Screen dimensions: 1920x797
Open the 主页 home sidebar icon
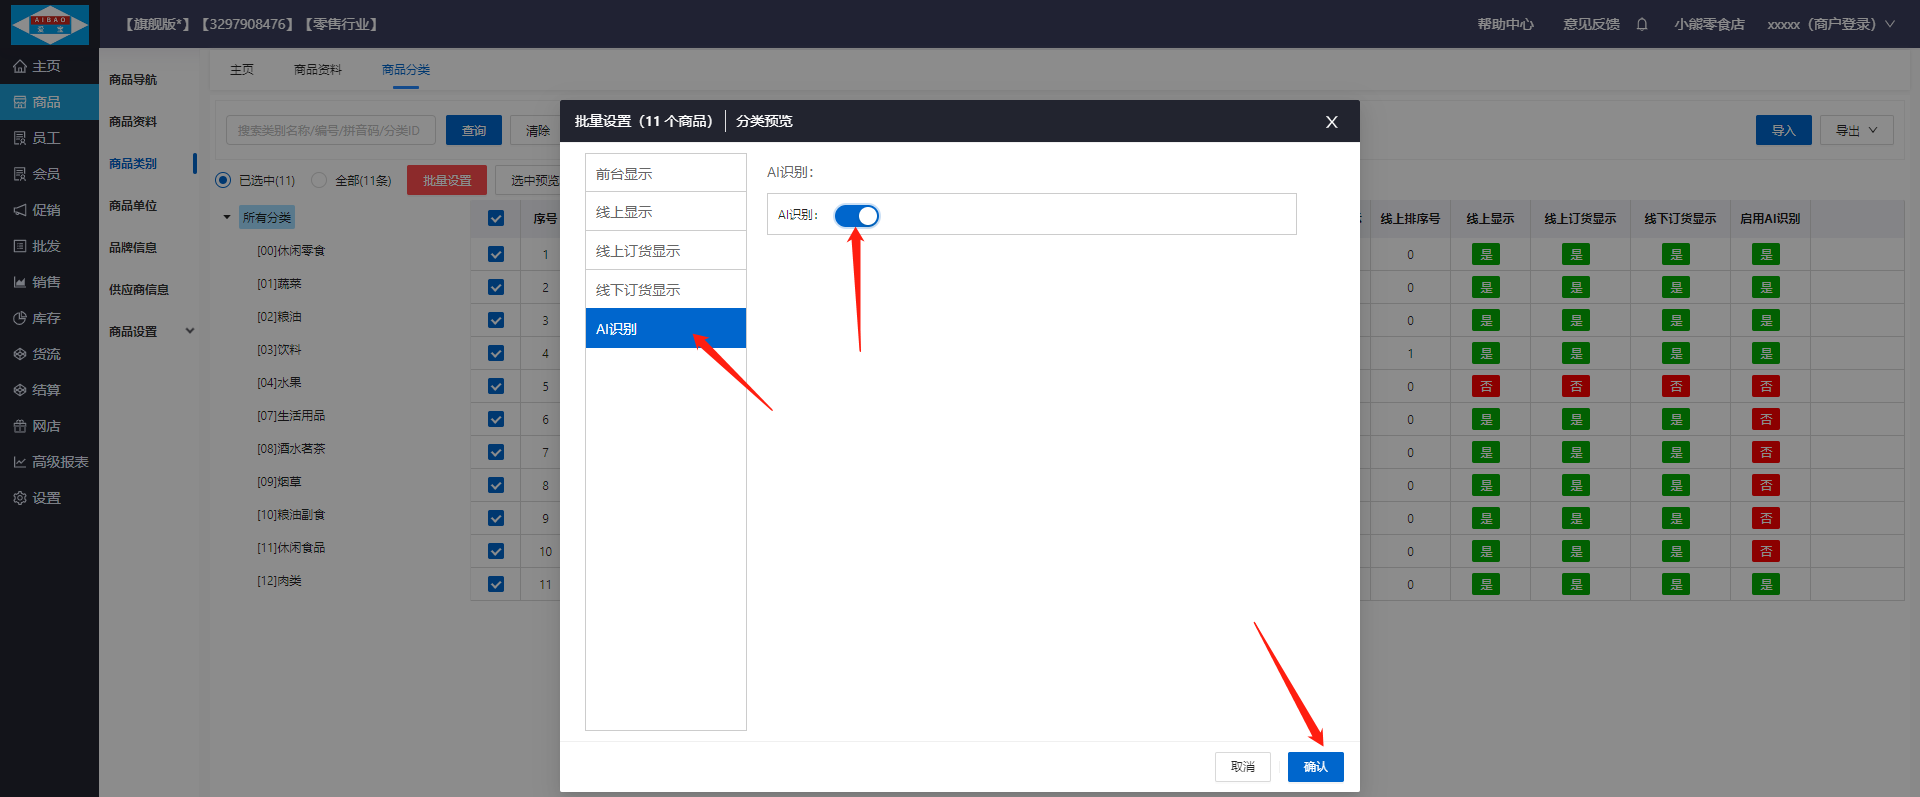point(20,66)
